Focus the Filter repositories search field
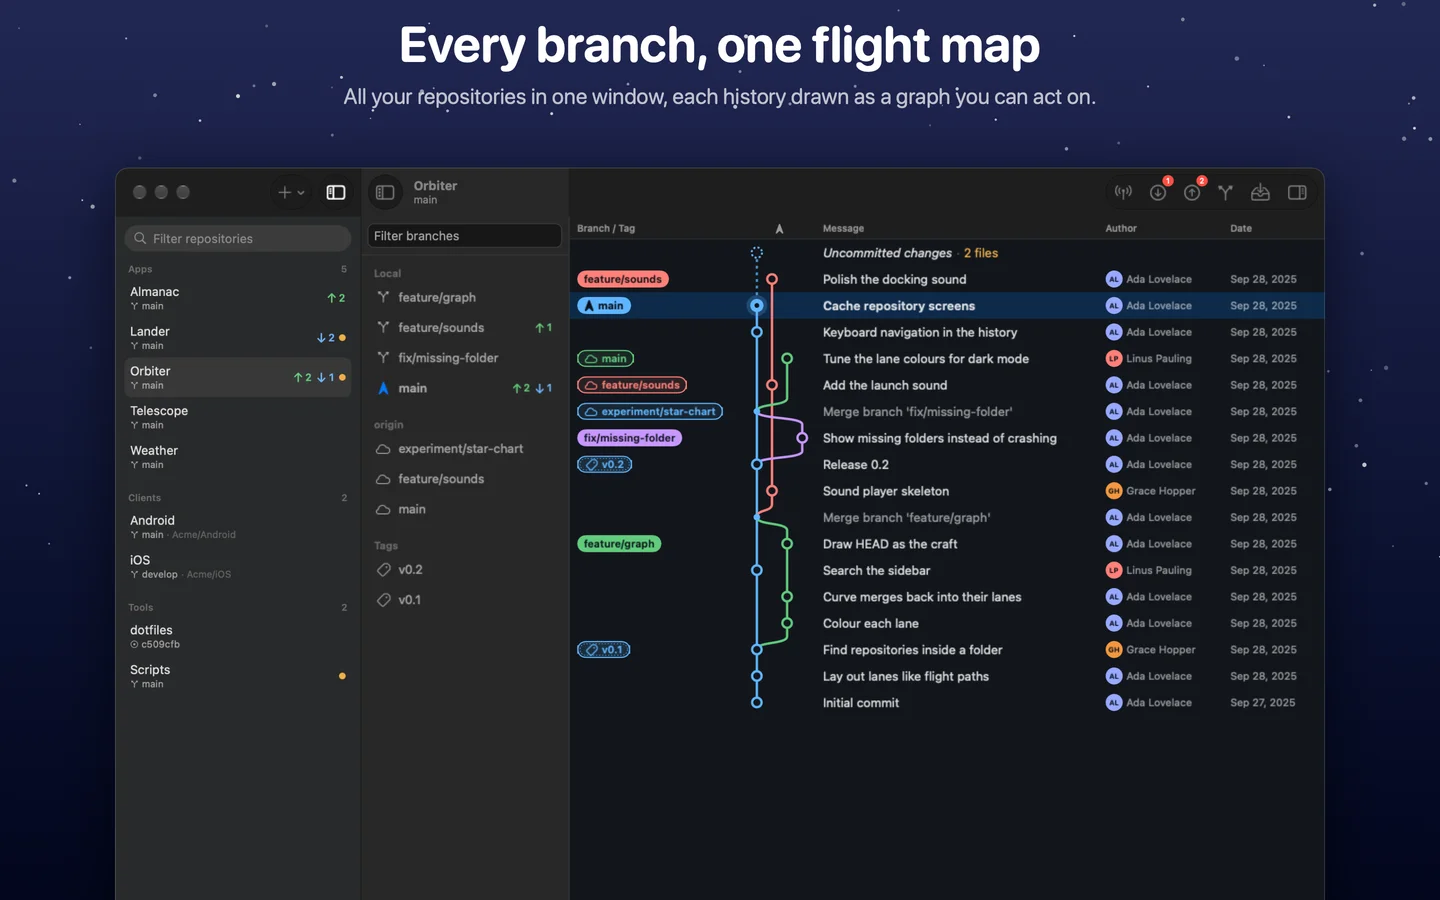 click(x=238, y=238)
